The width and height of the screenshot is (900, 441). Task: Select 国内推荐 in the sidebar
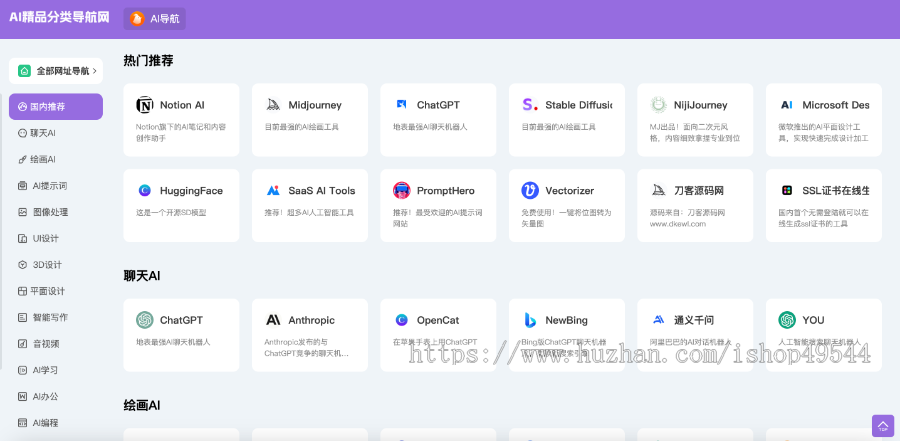[56, 107]
